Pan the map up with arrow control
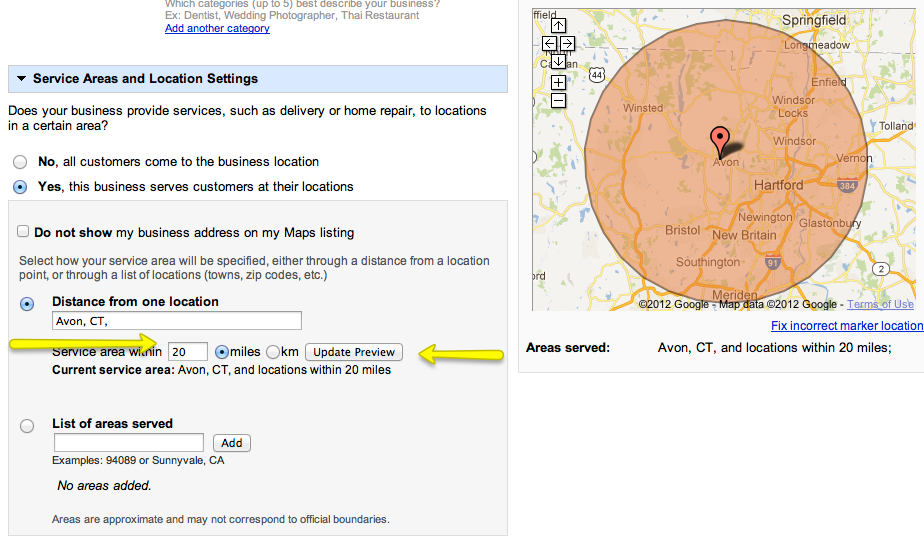Screen dimensions: 924x542 (558, 26)
